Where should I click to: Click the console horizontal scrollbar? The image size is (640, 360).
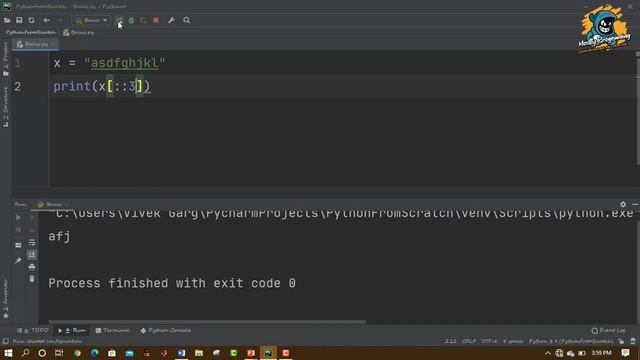click(x=207, y=322)
